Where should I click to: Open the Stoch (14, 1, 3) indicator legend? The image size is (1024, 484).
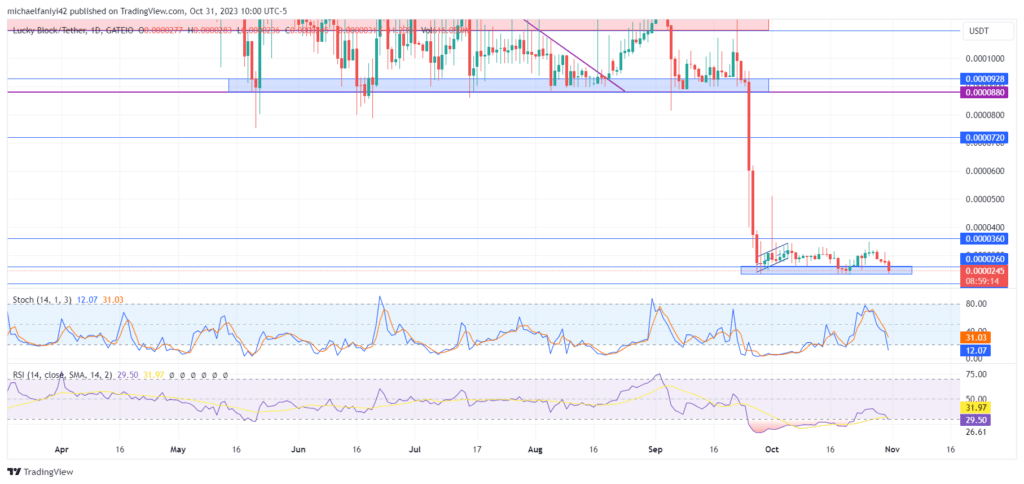(42, 300)
